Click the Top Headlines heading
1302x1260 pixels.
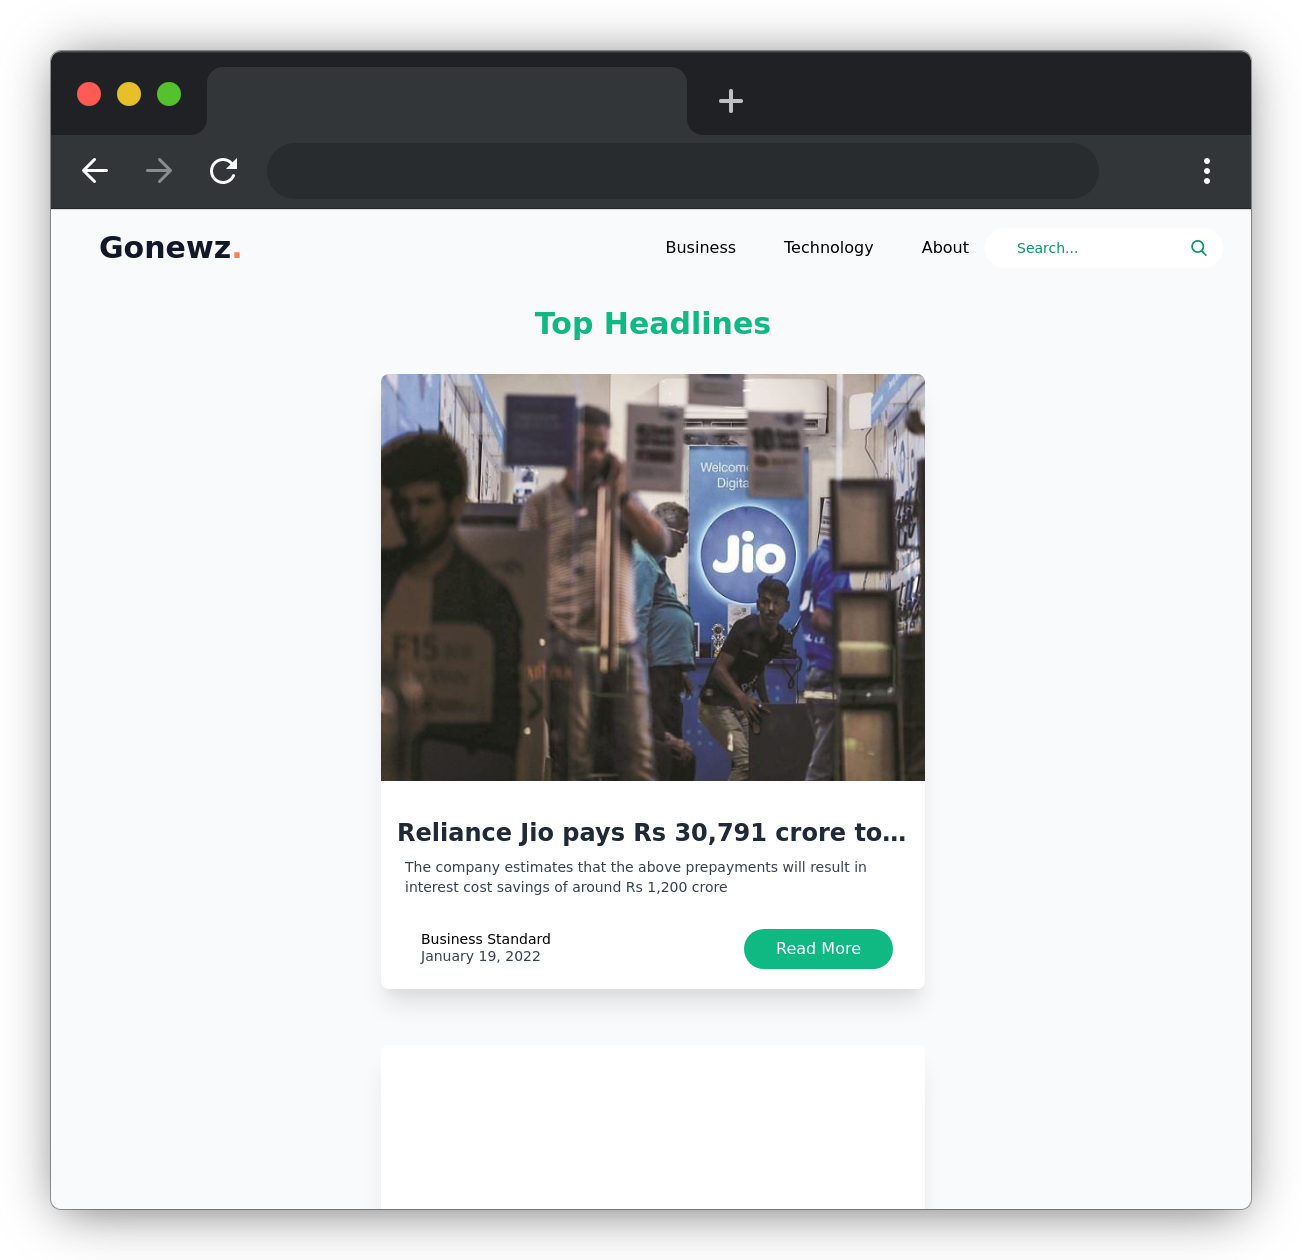[653, 324]
